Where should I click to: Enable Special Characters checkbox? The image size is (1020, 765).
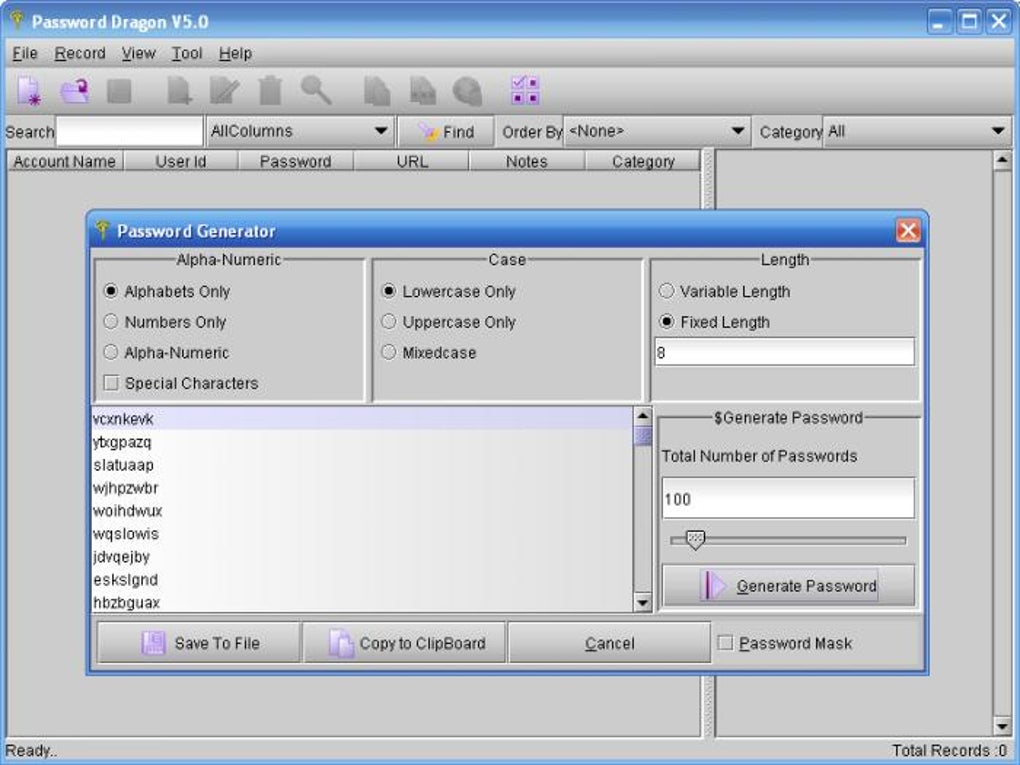click(x=111, y=382)
